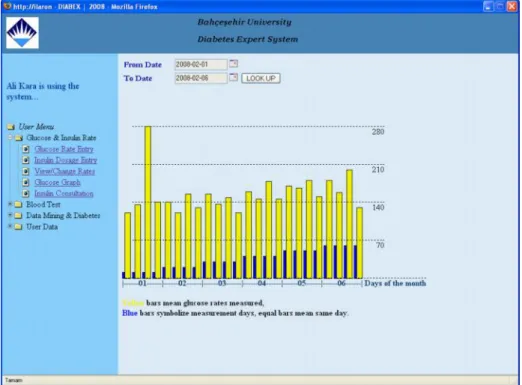Expand the Data Mining & Diabetes node
This screenshot has width=522, height=385.
(10, 215)
